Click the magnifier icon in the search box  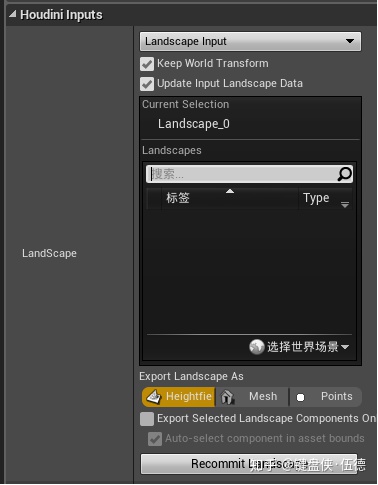pyautogui.click(x=344, y=174)
